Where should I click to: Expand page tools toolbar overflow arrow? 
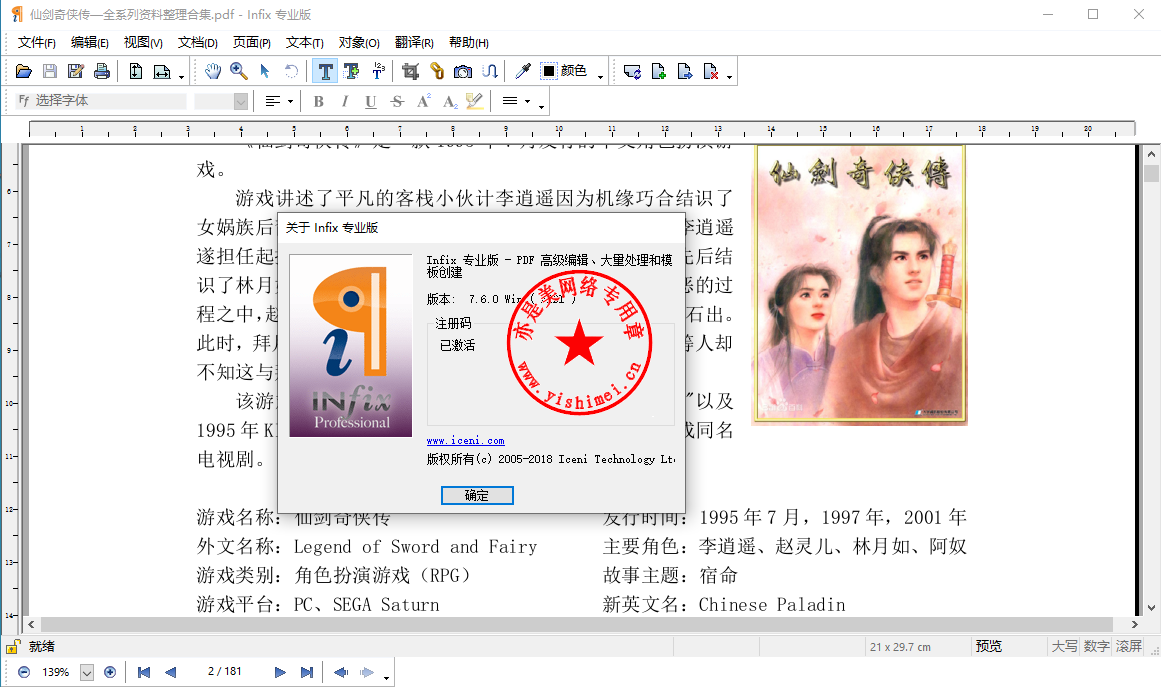(729, 76)
